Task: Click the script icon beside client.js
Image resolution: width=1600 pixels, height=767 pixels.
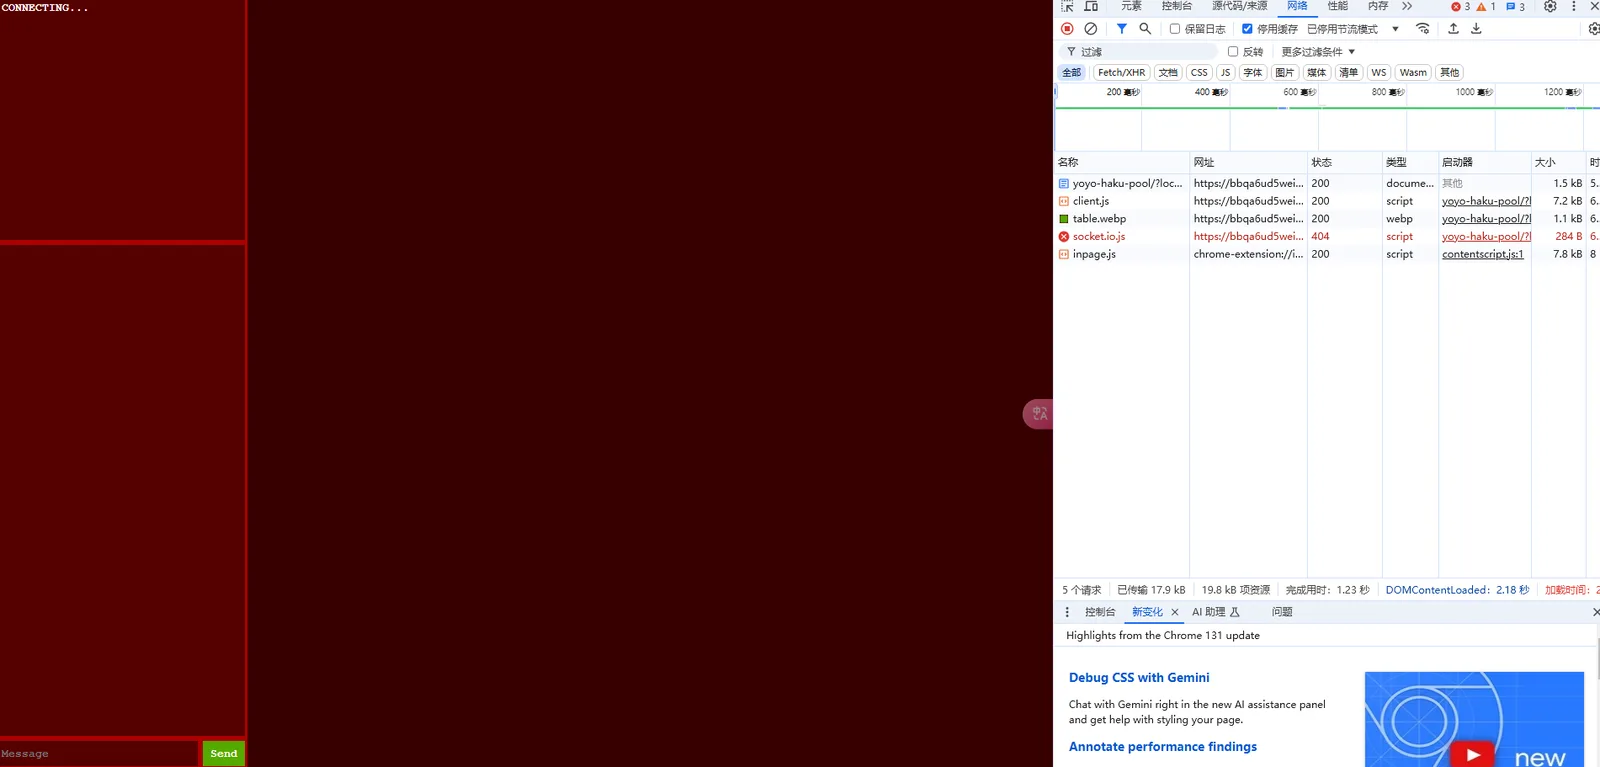Action: tap(1064, 201)
